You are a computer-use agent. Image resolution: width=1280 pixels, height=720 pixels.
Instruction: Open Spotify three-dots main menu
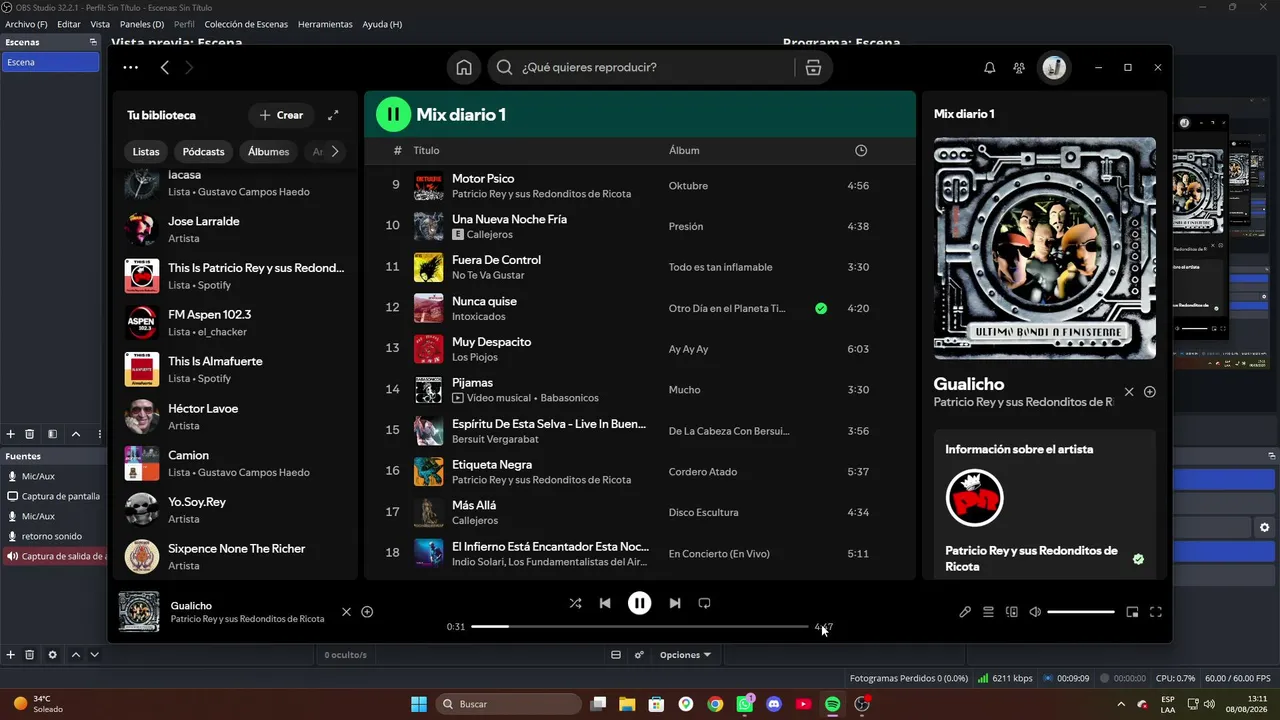click(130, 67)
